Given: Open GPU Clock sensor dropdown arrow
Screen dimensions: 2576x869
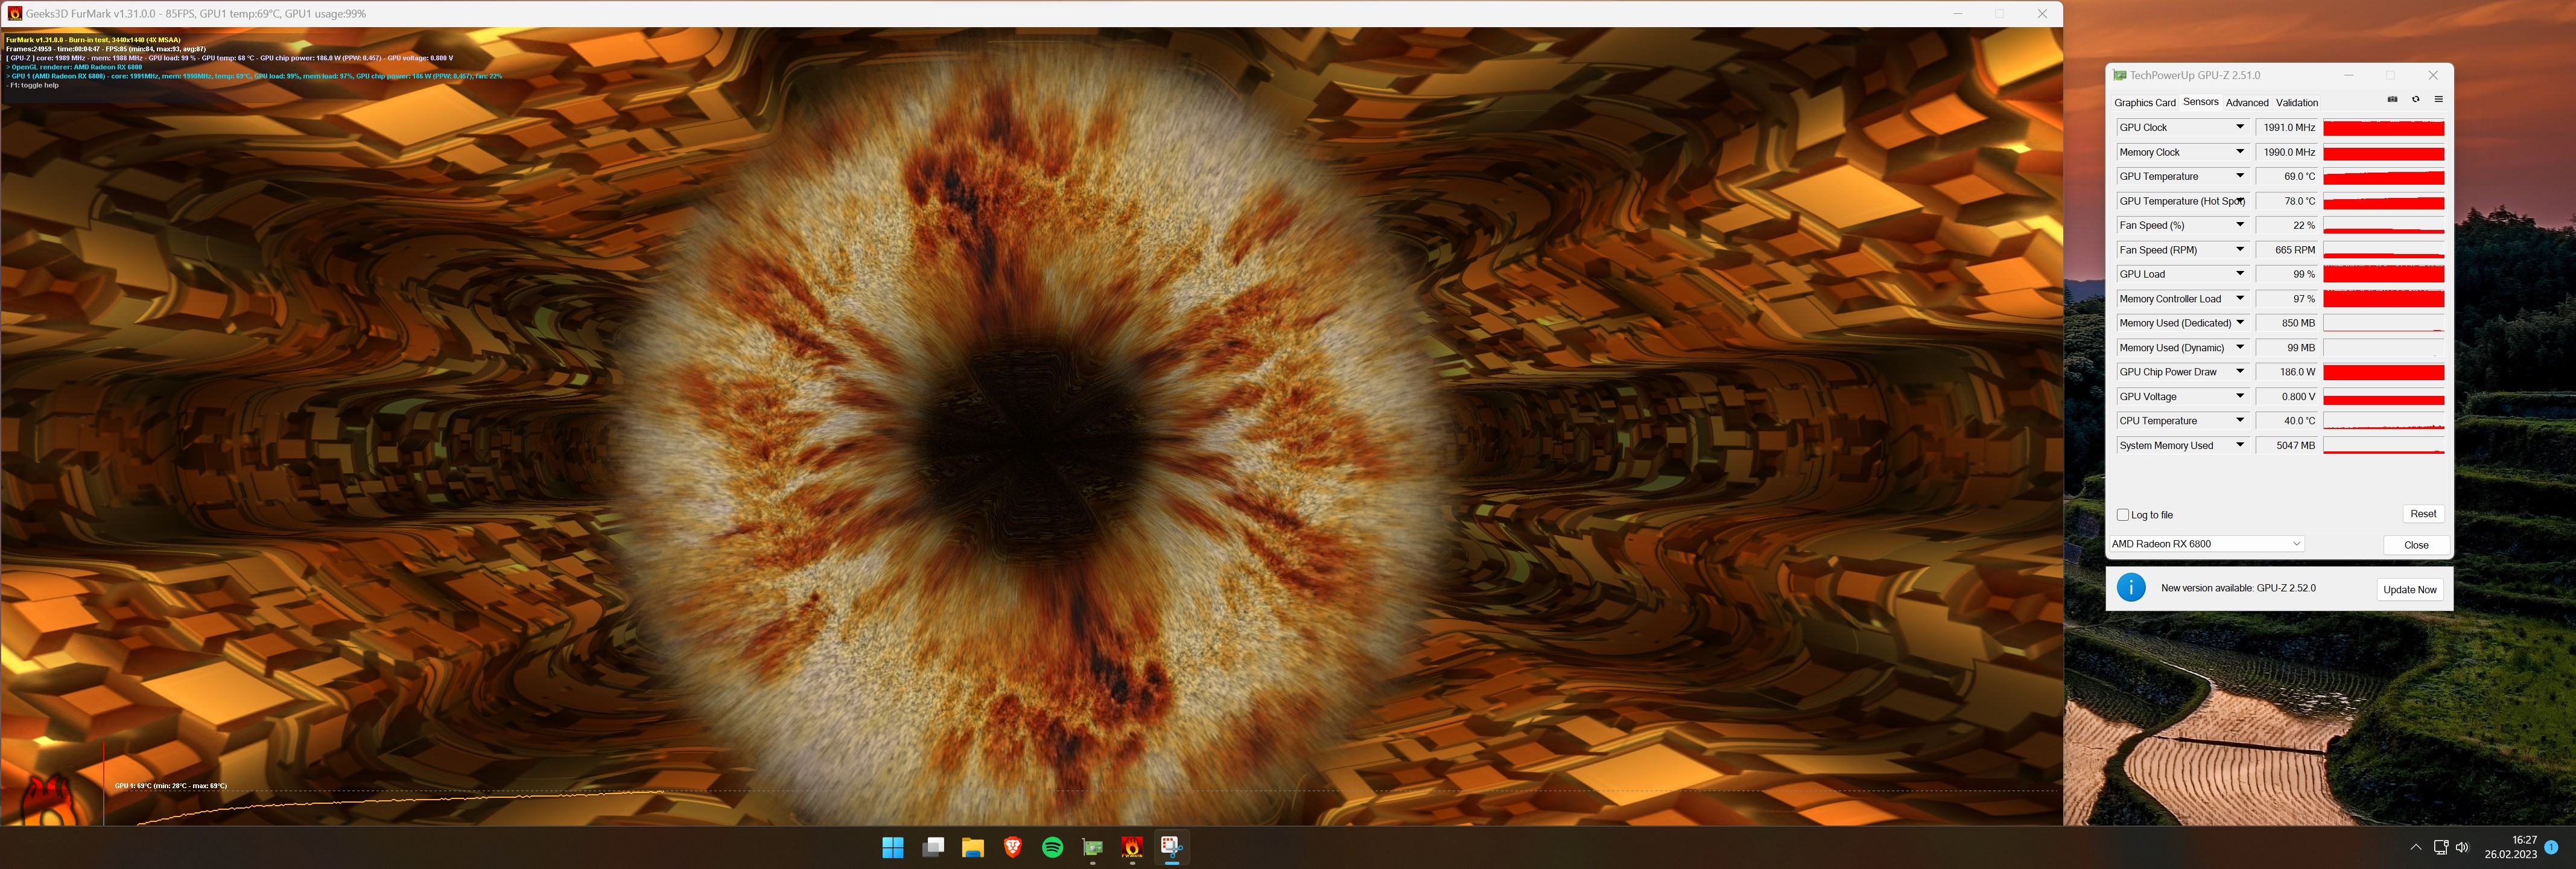Looking at the screenshot, I should [2240, 127].
